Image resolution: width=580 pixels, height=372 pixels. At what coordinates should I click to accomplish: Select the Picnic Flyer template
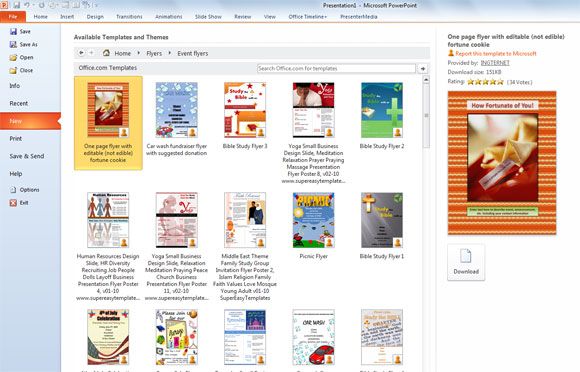coord(313,220)
